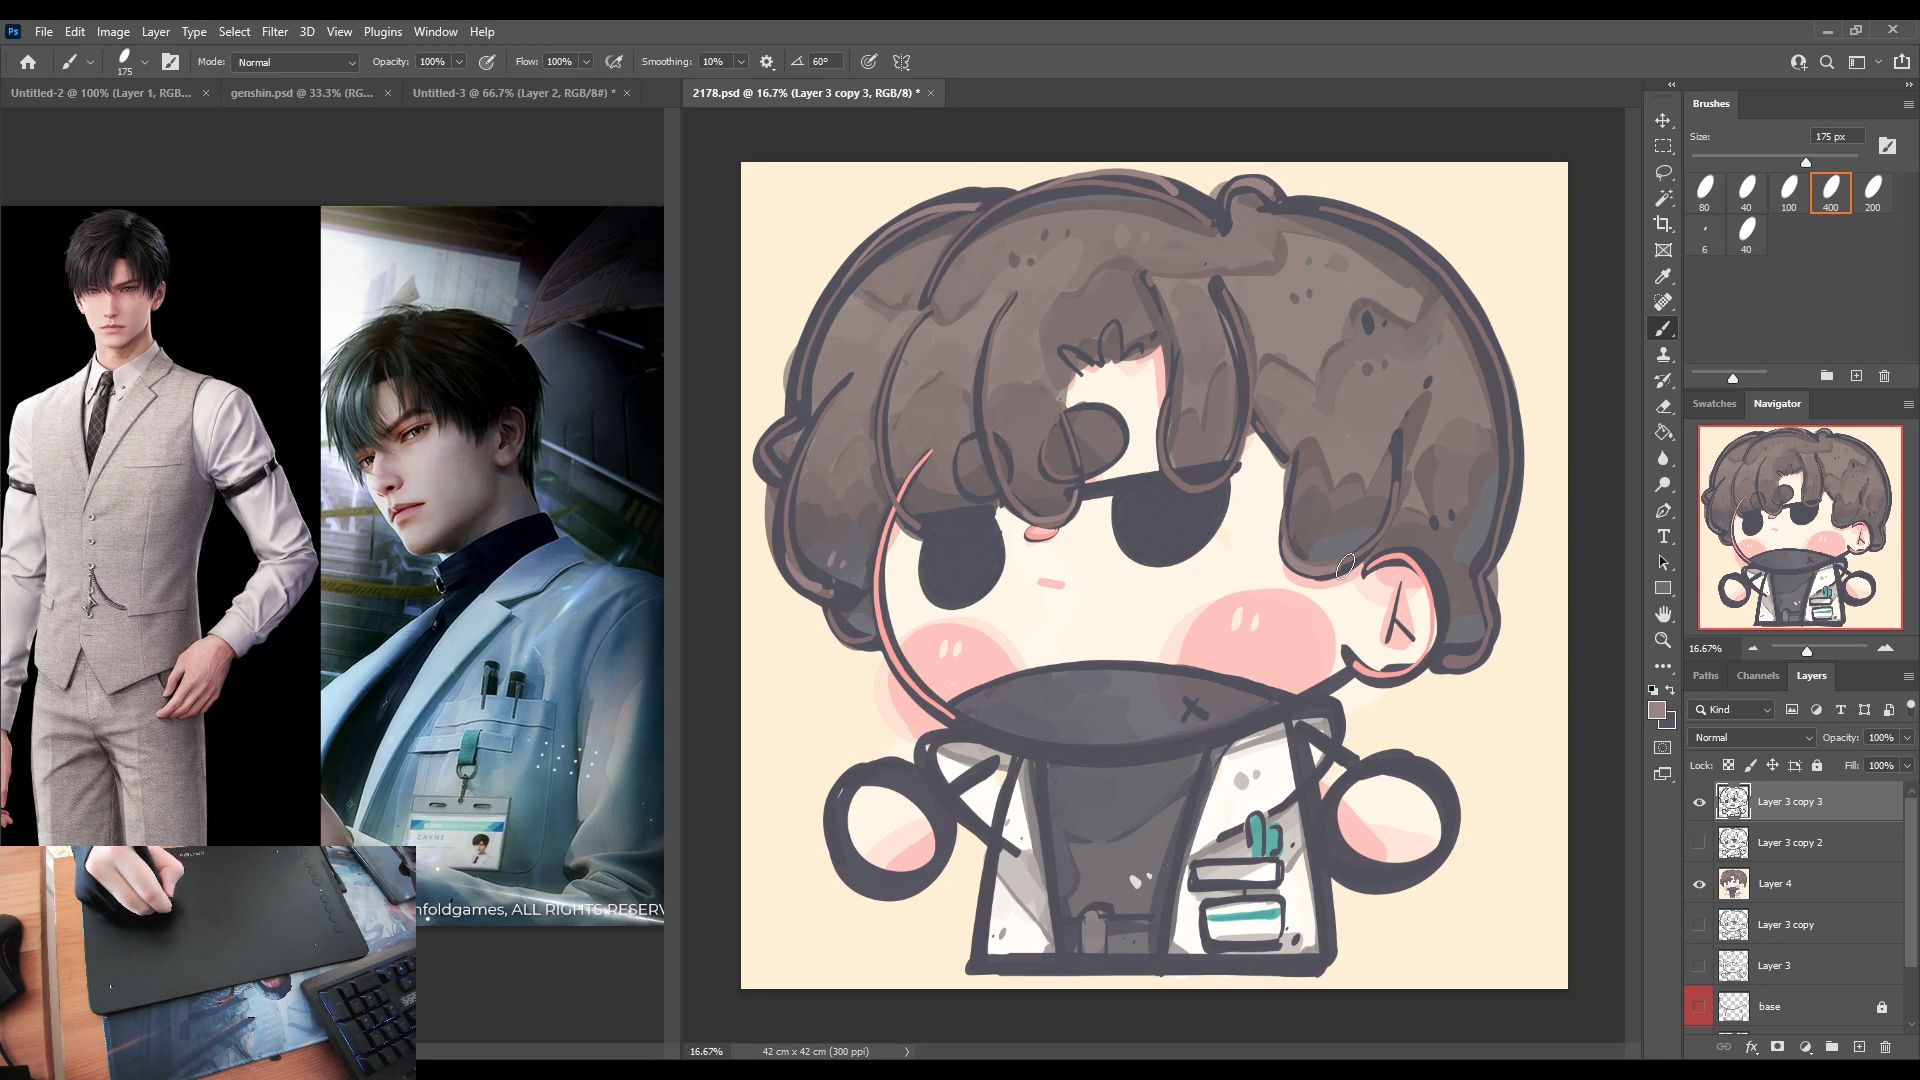
Task: Switch to the Channels tab
Action: coord(1757,676)
